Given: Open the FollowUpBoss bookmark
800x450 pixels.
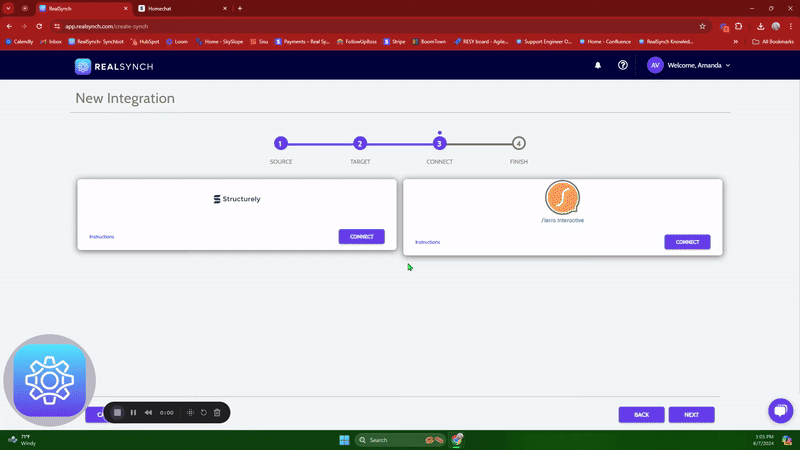Looking at the screenshot, I should tap(356, 42).
